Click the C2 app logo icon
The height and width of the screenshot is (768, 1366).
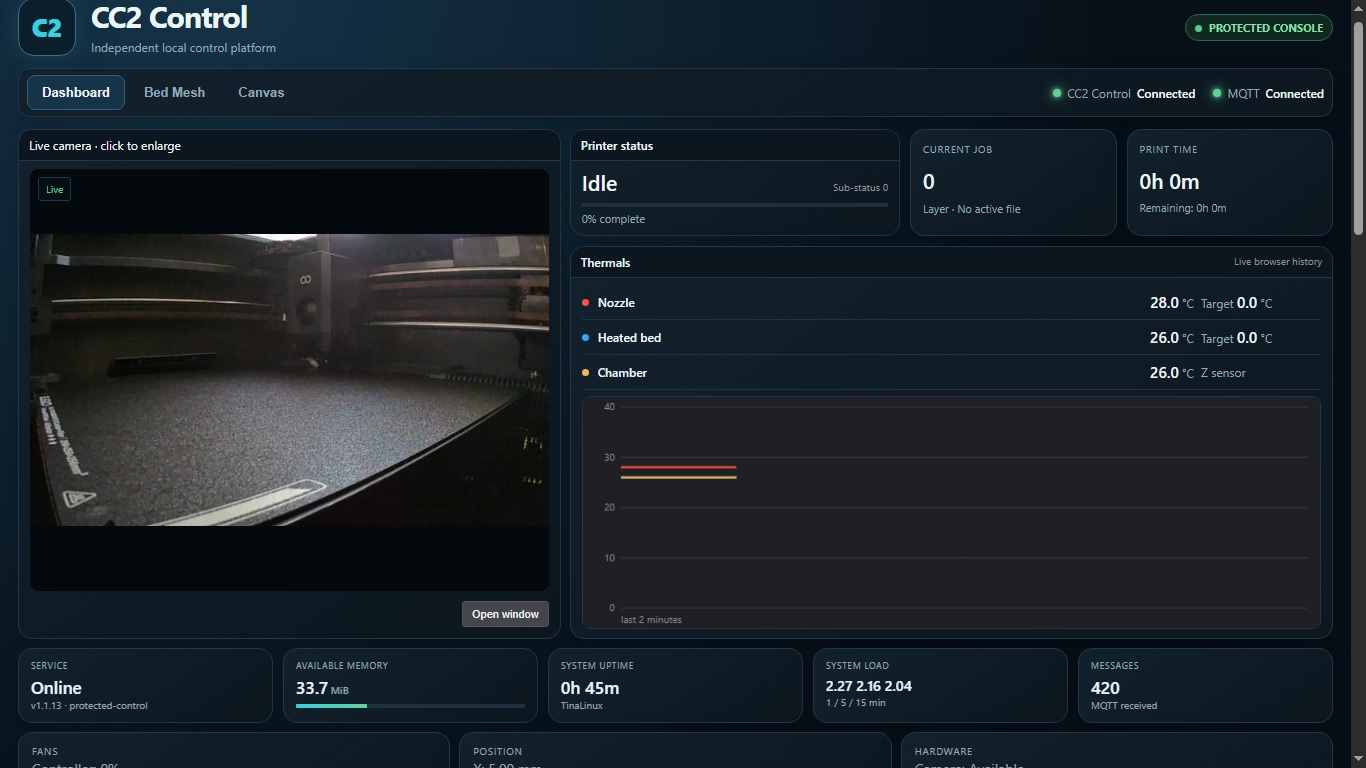click(x=47, y=27)
